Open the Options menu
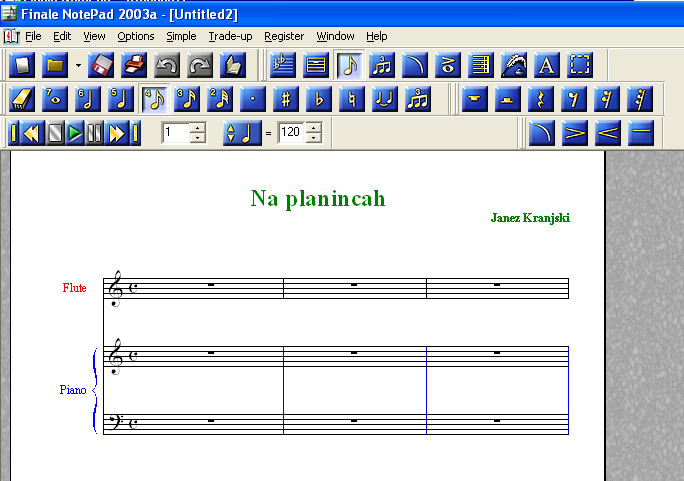684x481 pixels. click(x=136, y=36)
